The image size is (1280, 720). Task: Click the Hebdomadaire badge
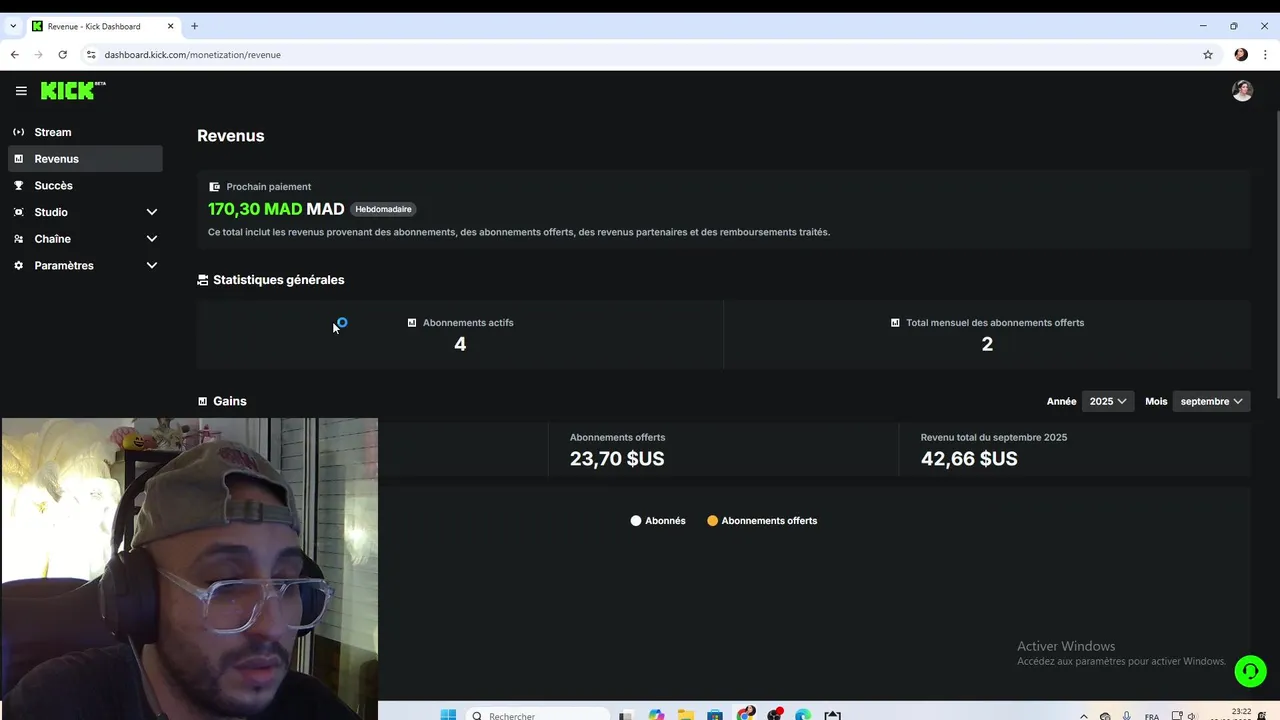384,210
